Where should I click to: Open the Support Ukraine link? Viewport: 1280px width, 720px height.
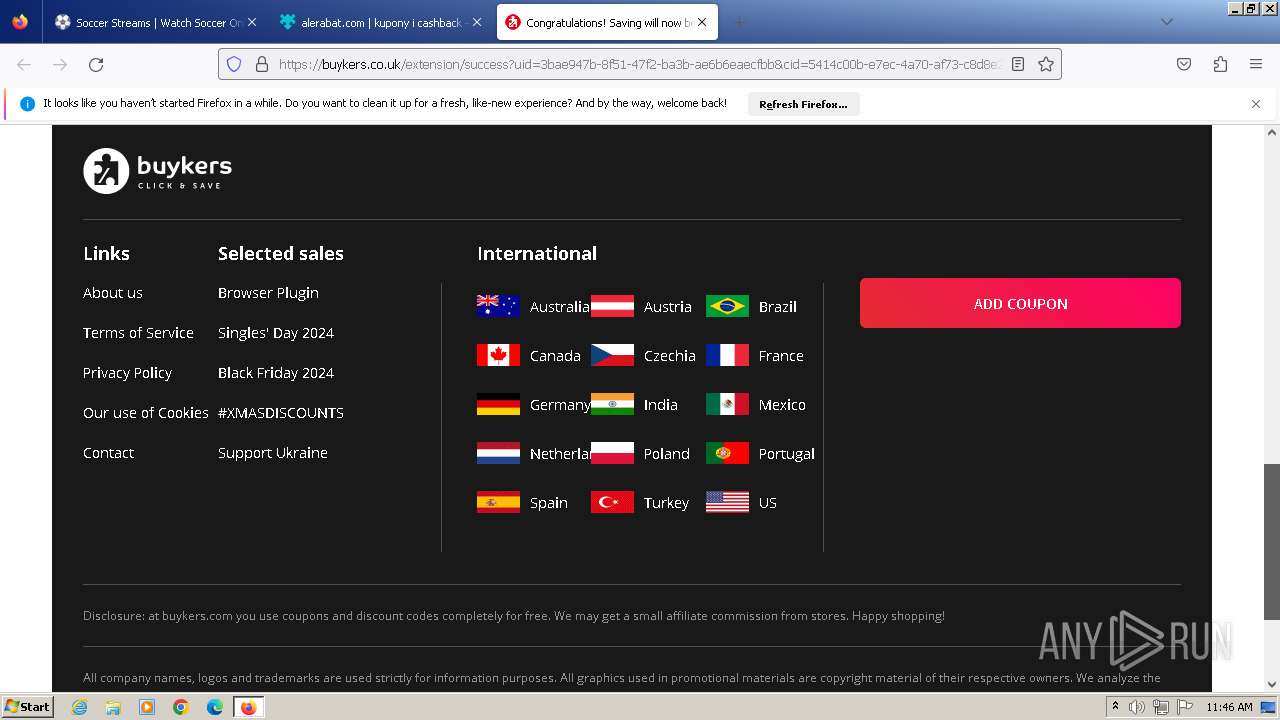pos(273,453)
